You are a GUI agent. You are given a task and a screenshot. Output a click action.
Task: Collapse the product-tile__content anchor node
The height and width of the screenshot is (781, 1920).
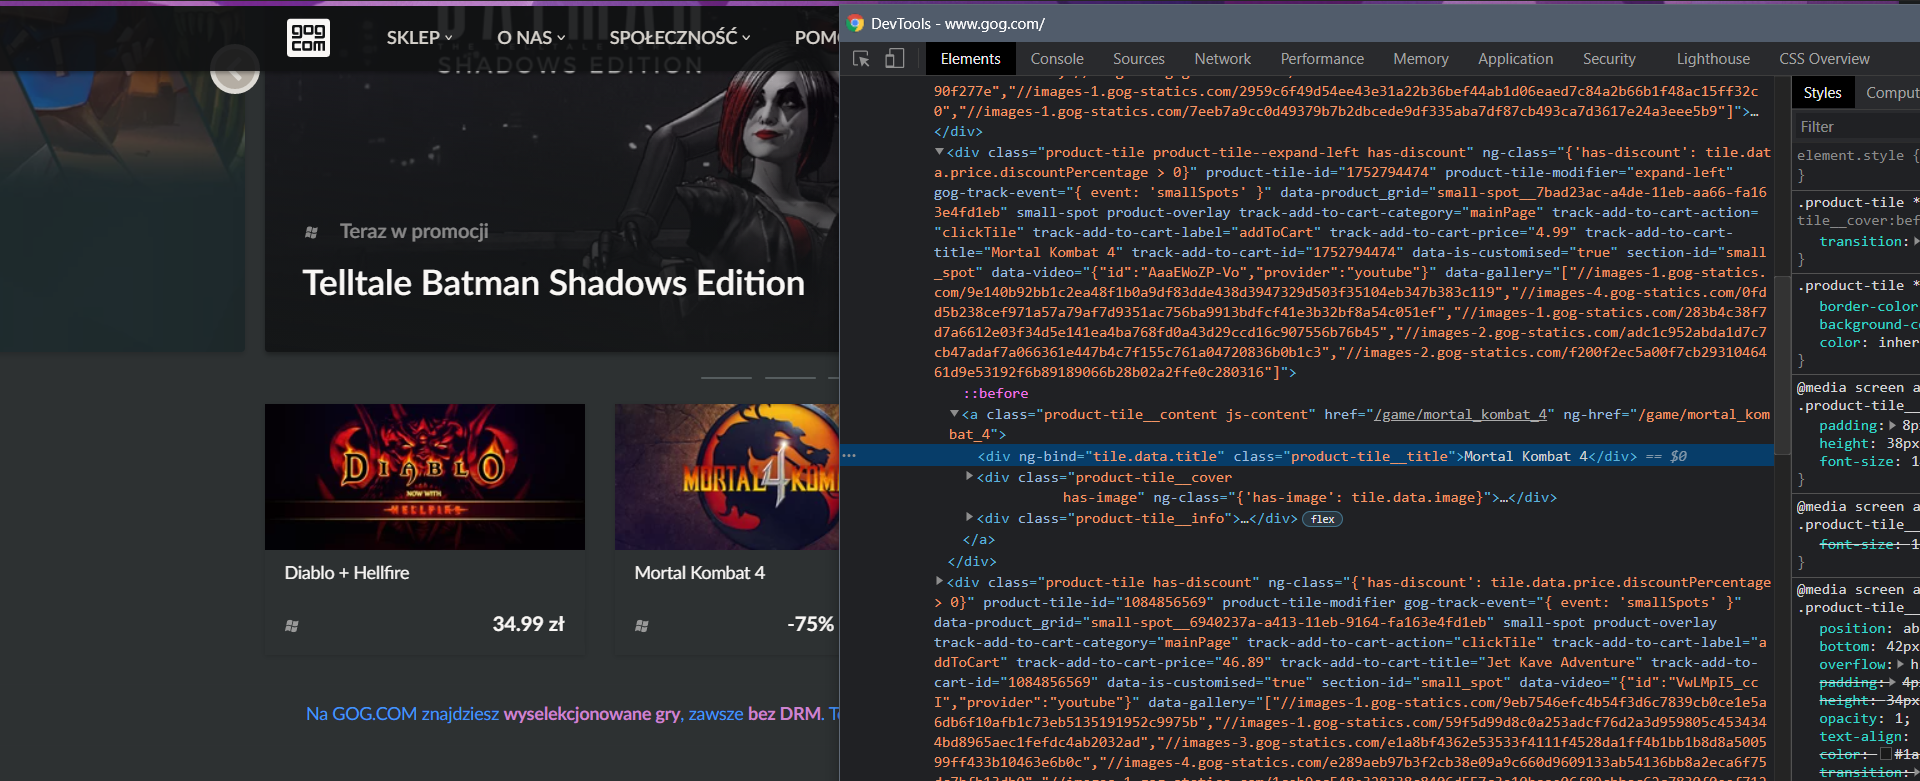(x=954, y=414)
